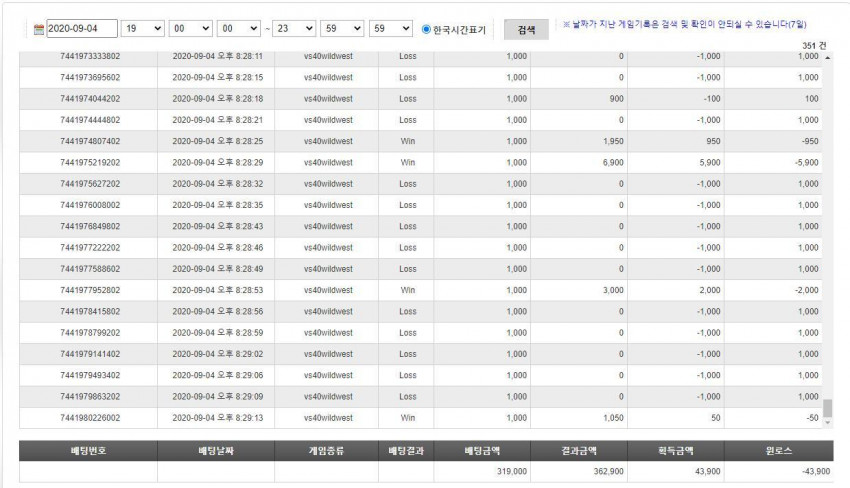Click bet number 7441979493402

coord(90,375)
